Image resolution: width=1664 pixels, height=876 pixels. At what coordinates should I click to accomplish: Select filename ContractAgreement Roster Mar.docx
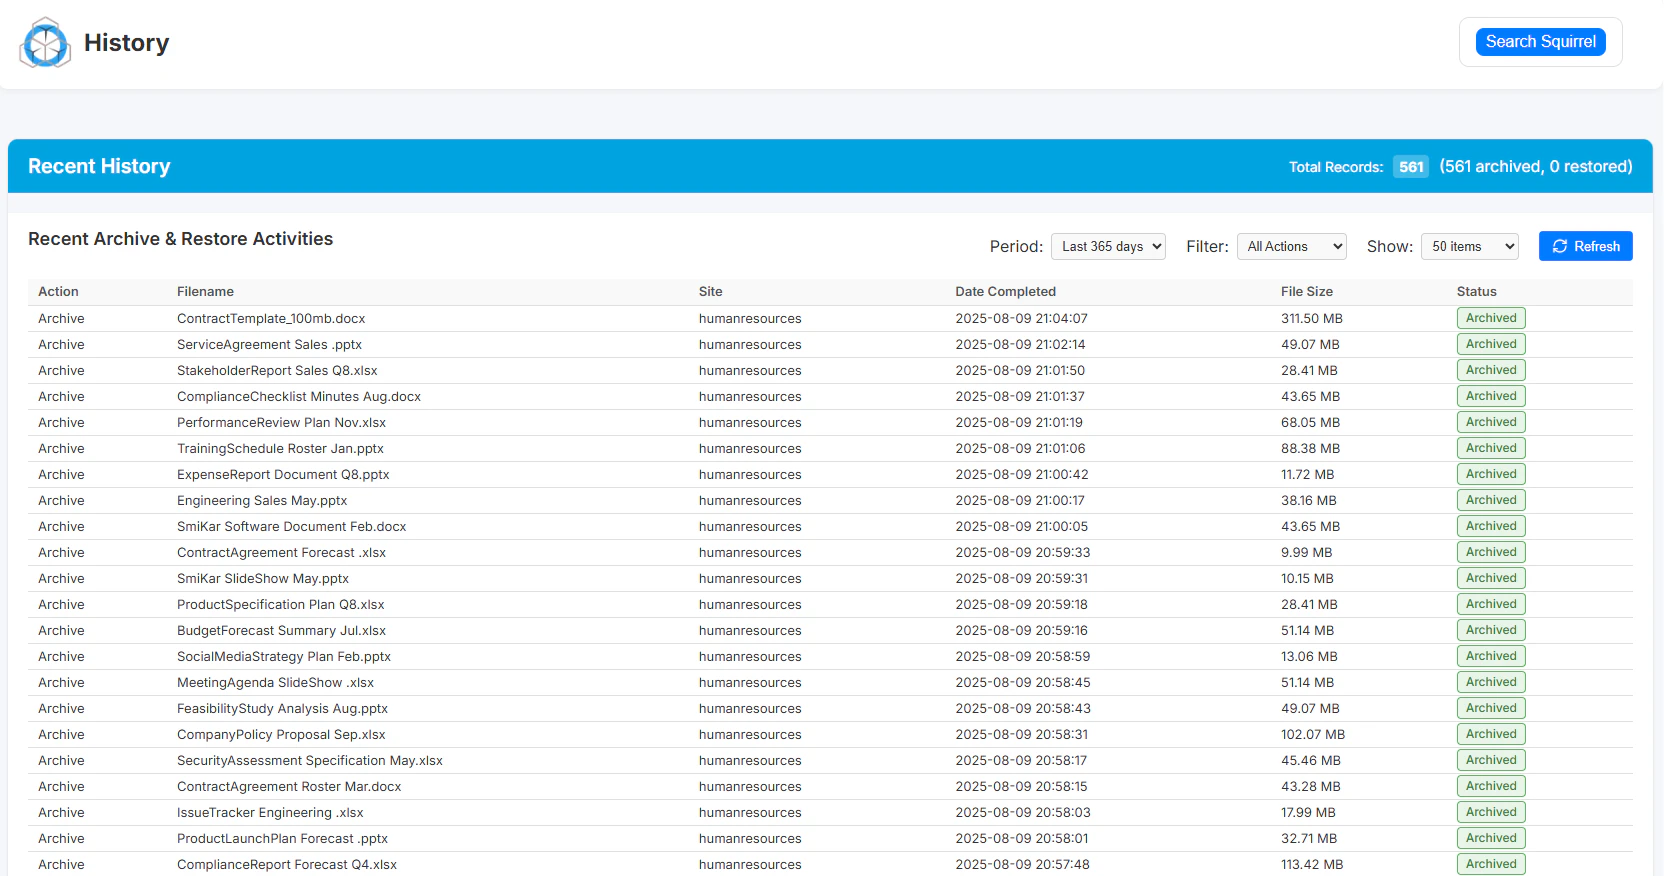(289, 787)
